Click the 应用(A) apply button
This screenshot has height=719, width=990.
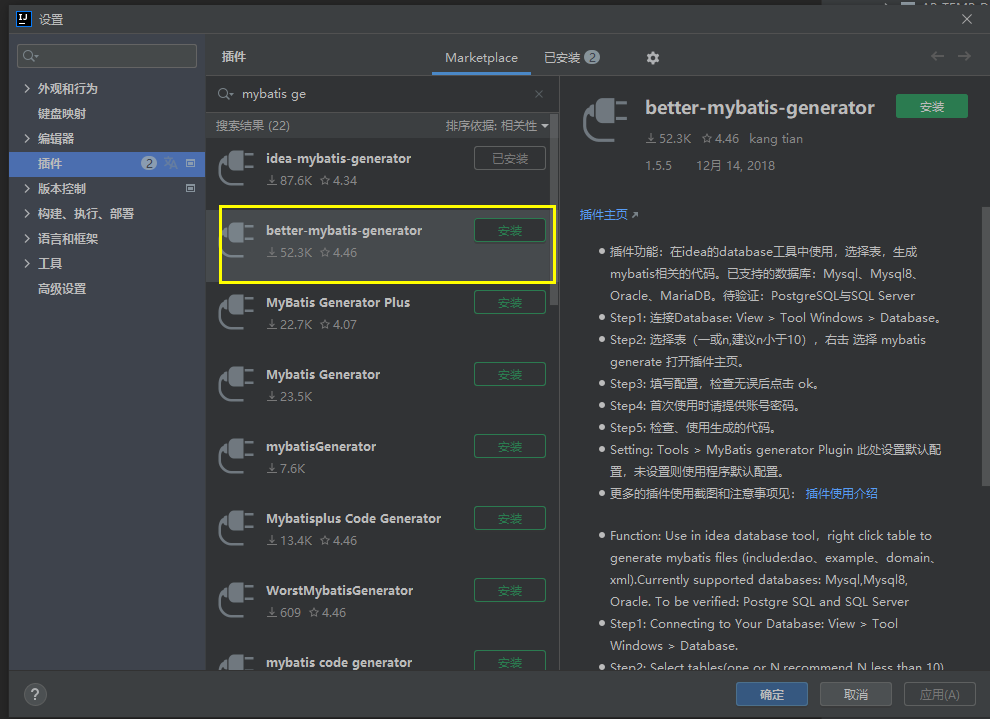coord(939,694)
